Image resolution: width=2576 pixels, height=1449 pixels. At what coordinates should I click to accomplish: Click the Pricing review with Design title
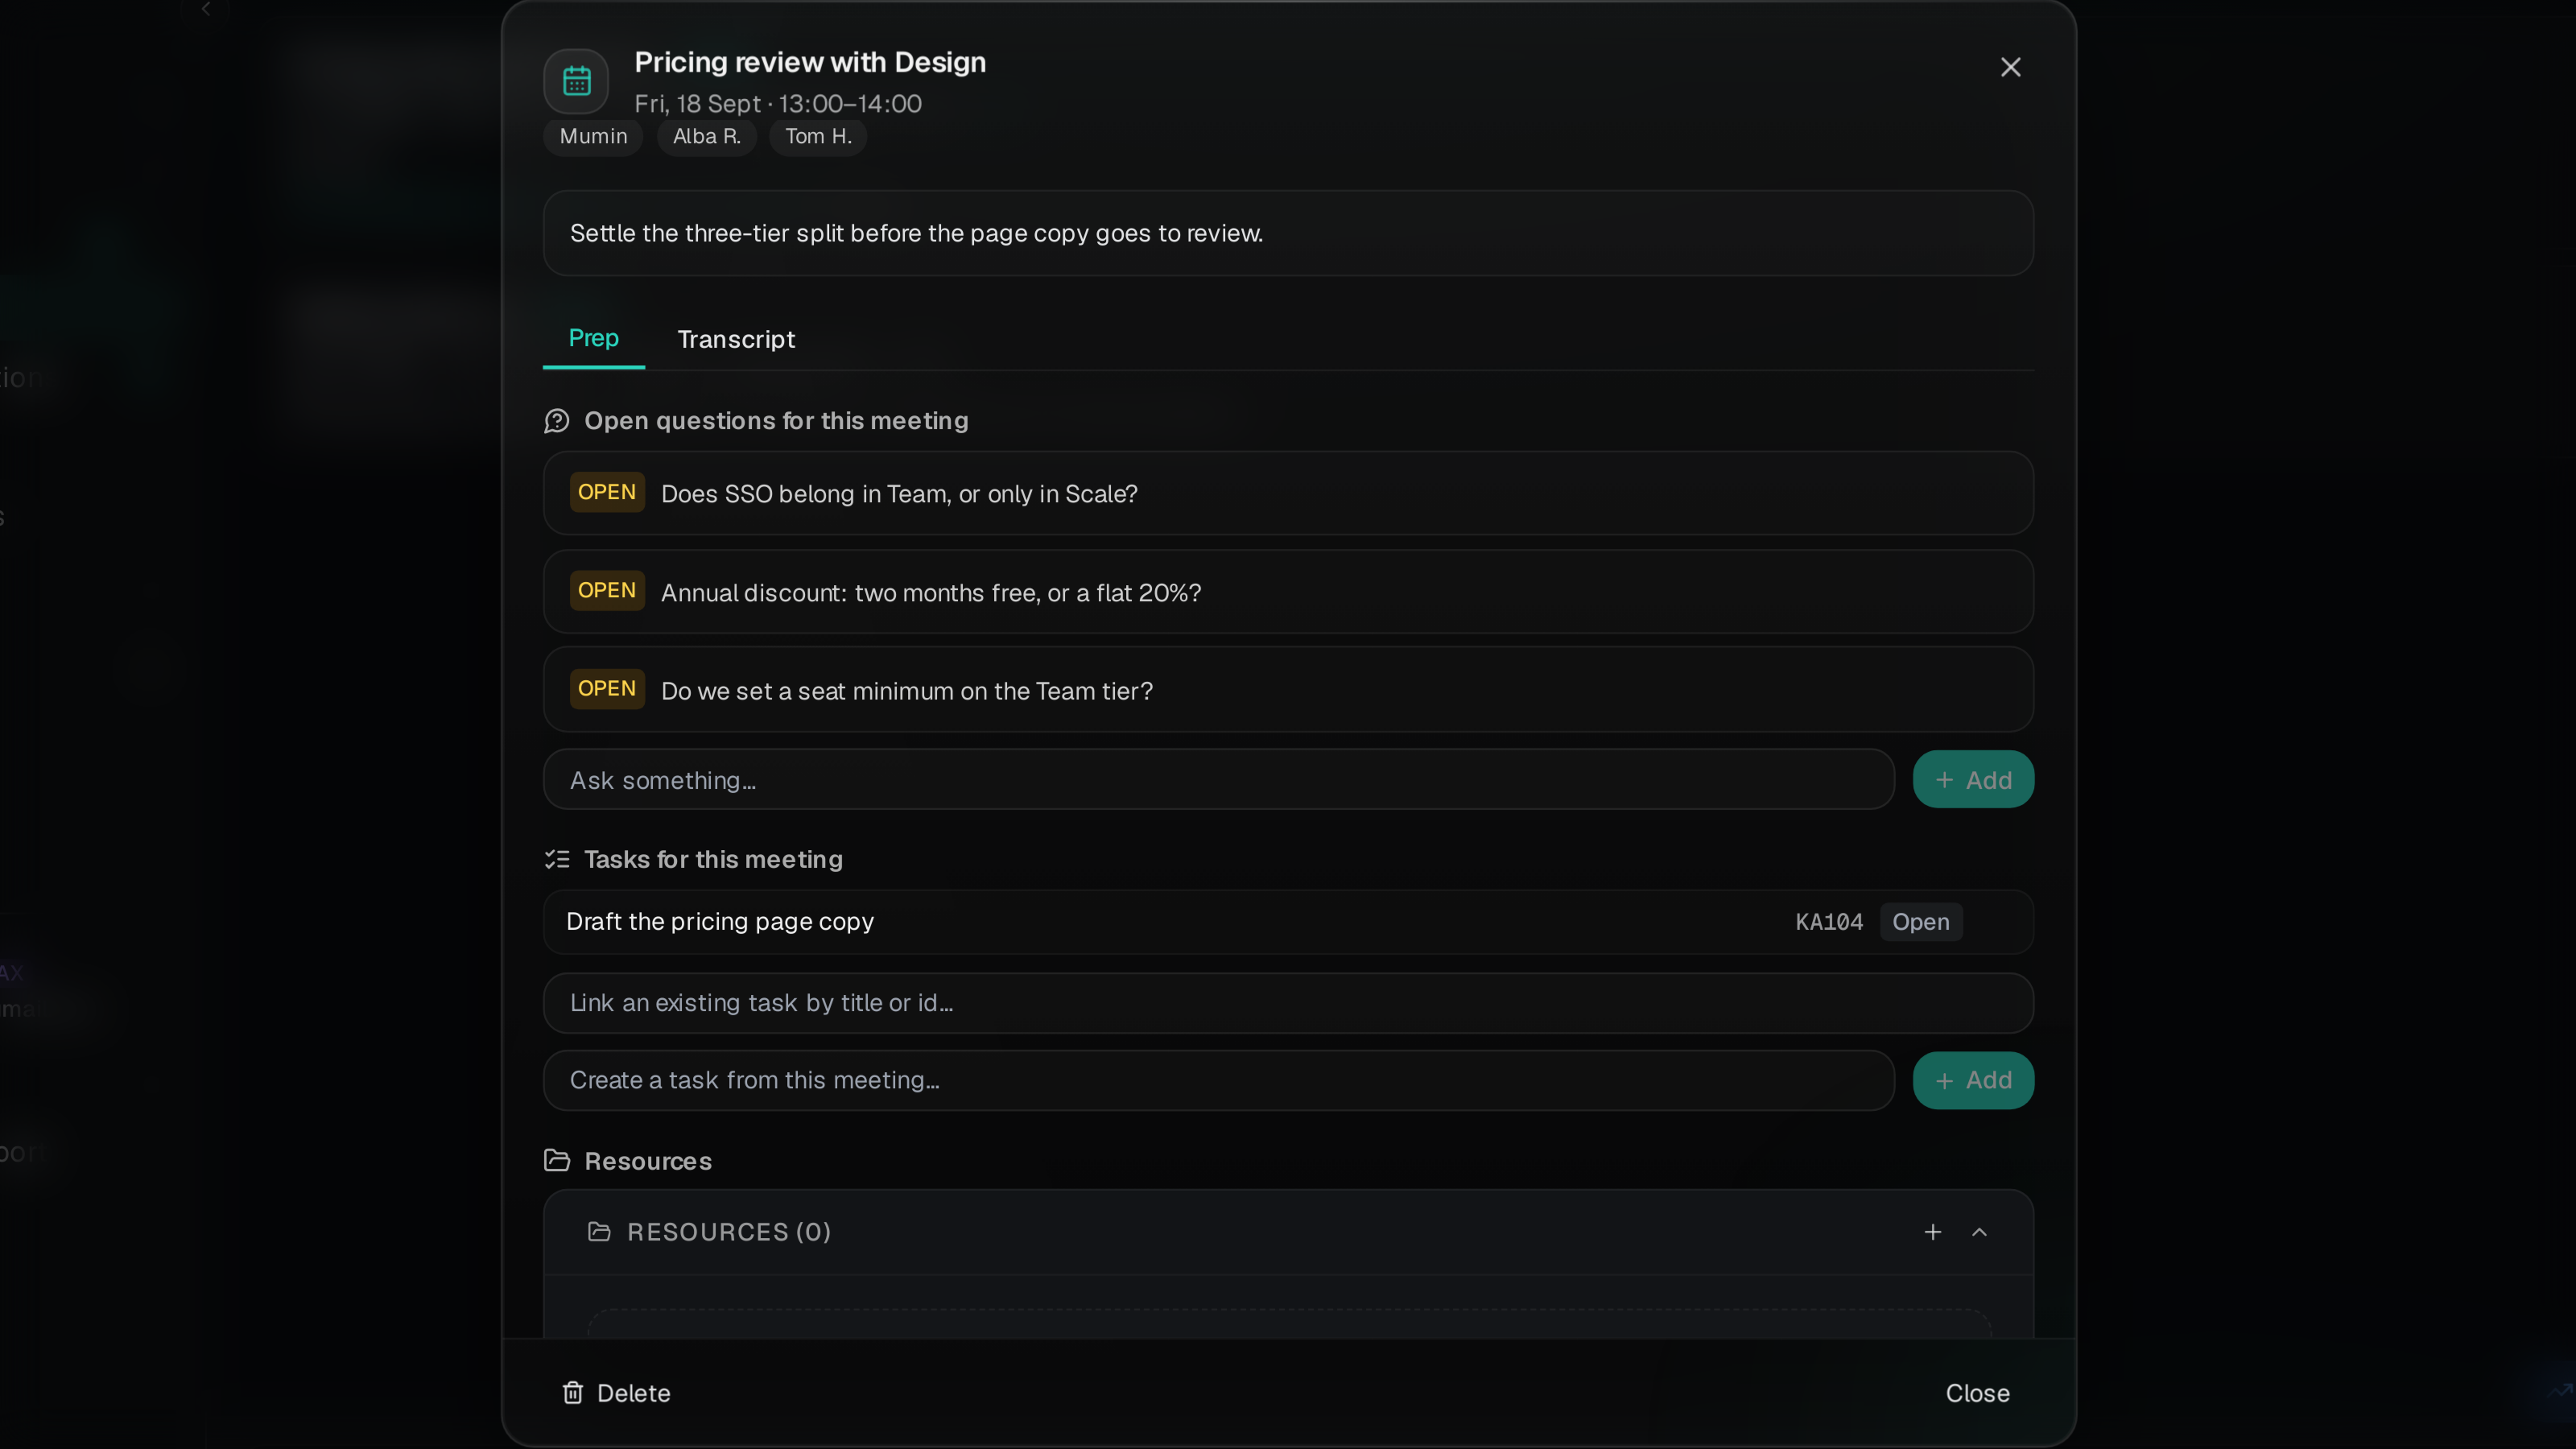pos(810,62)
